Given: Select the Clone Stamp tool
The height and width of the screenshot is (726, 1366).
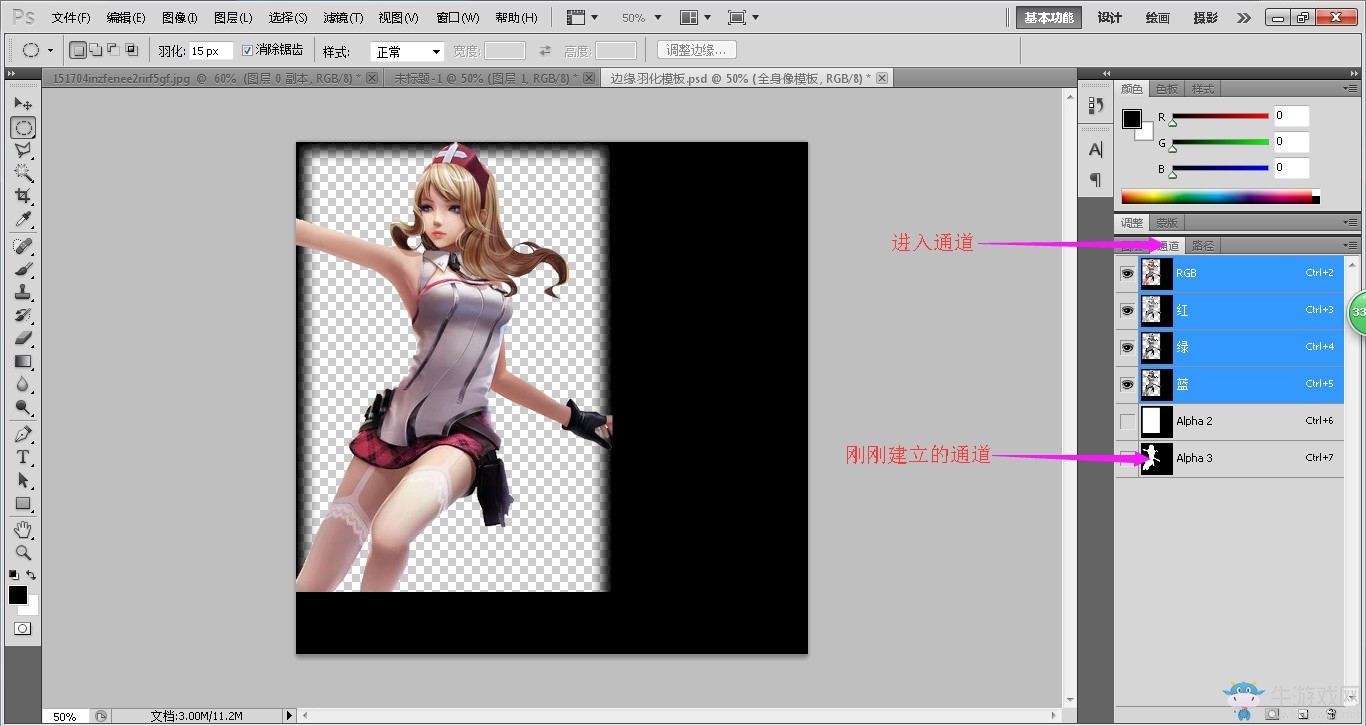Looking at the screenshot, I should click(23, 292).
